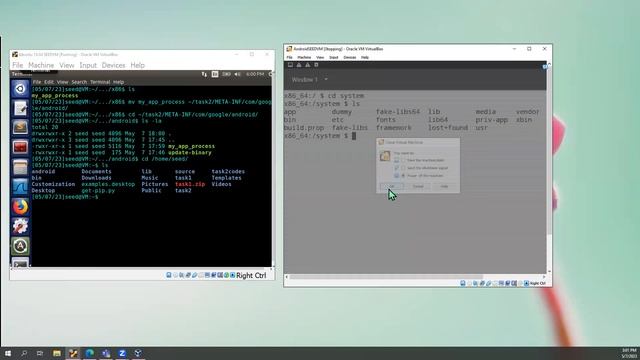This screenshot has height=360, width=640.
Task: Confirm with OK in Close Virtual Machine dialog
Action: pos(391,186)
